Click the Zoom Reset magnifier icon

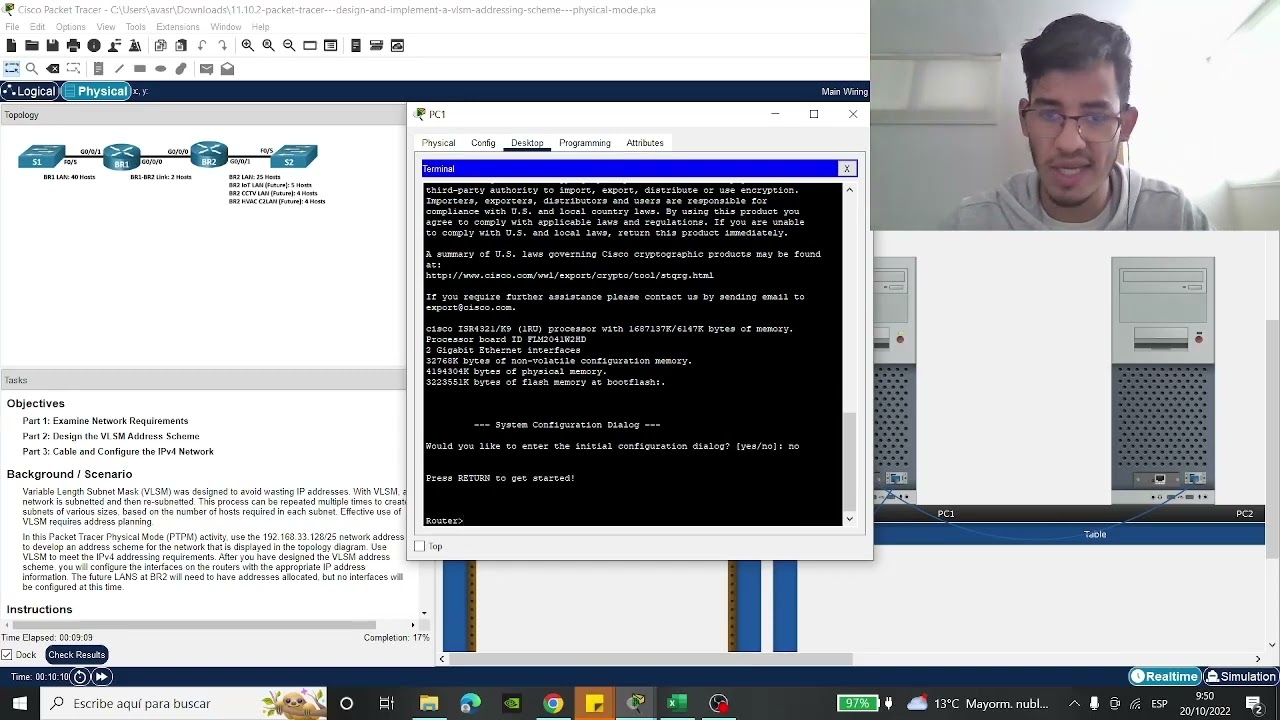tap(268, 45)
